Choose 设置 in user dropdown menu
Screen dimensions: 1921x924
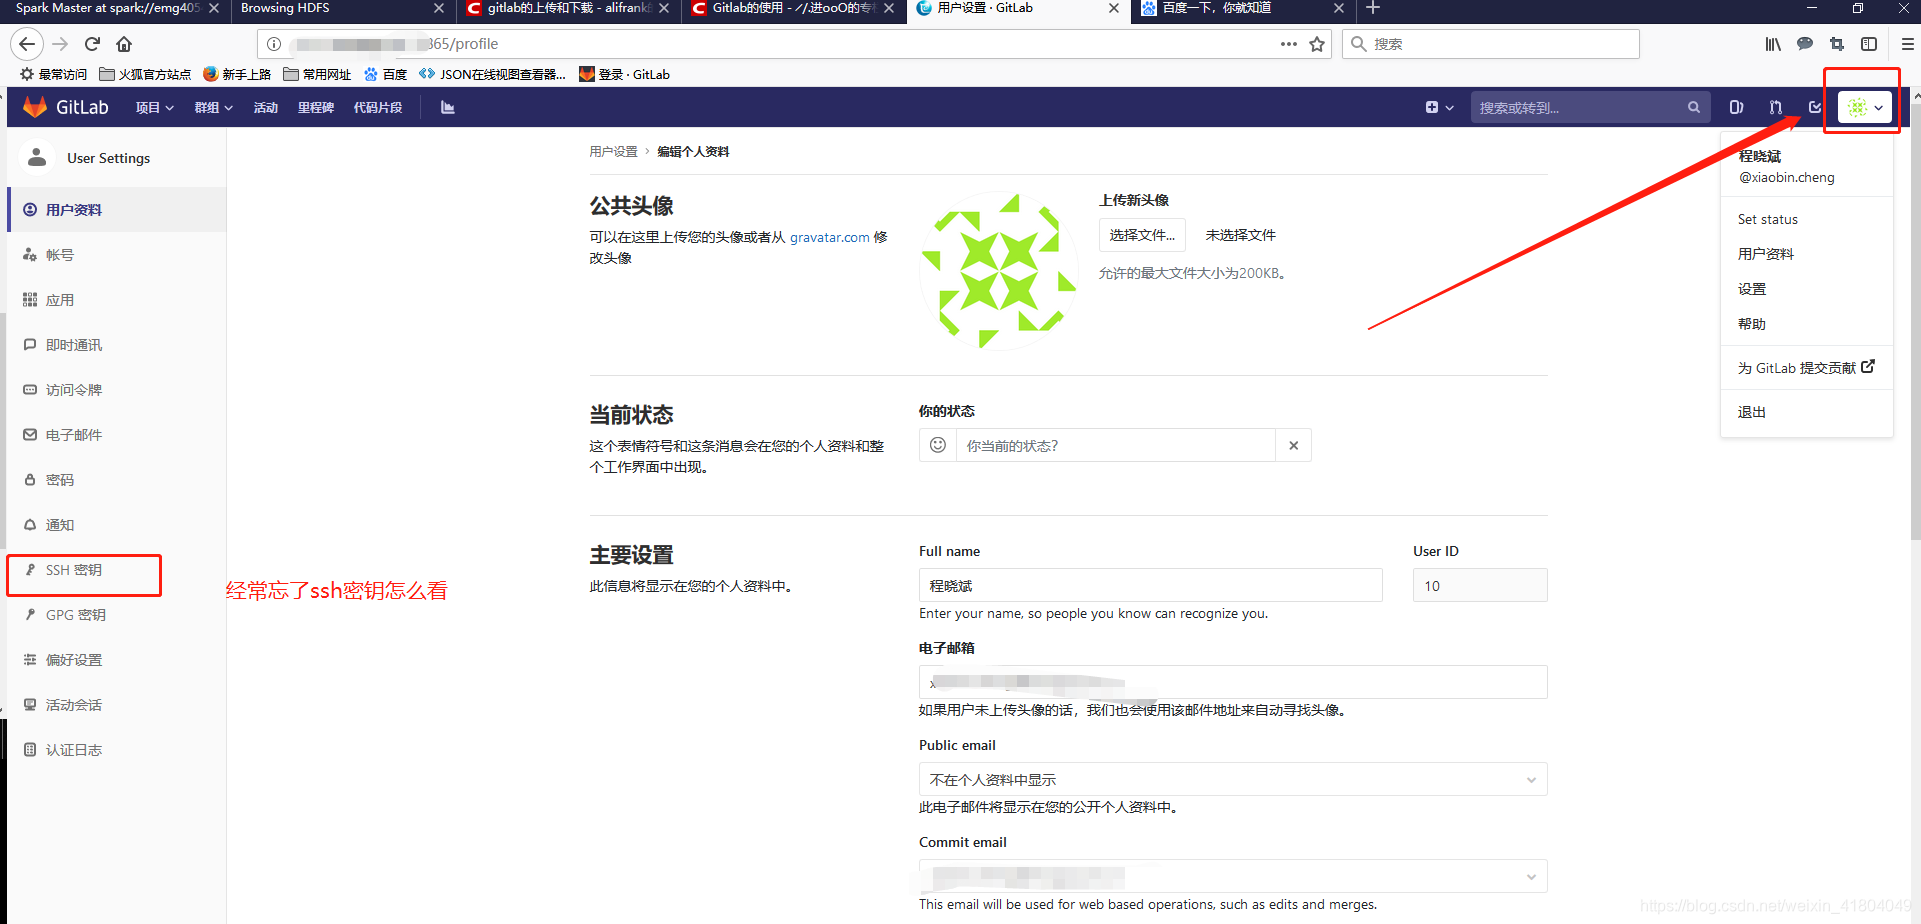(x=1751, y=289)
